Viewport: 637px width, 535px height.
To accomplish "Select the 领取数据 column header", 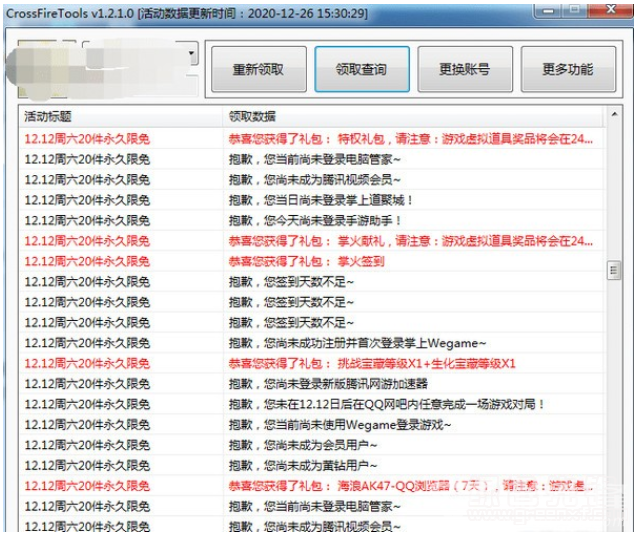I will tap(413, 117).
